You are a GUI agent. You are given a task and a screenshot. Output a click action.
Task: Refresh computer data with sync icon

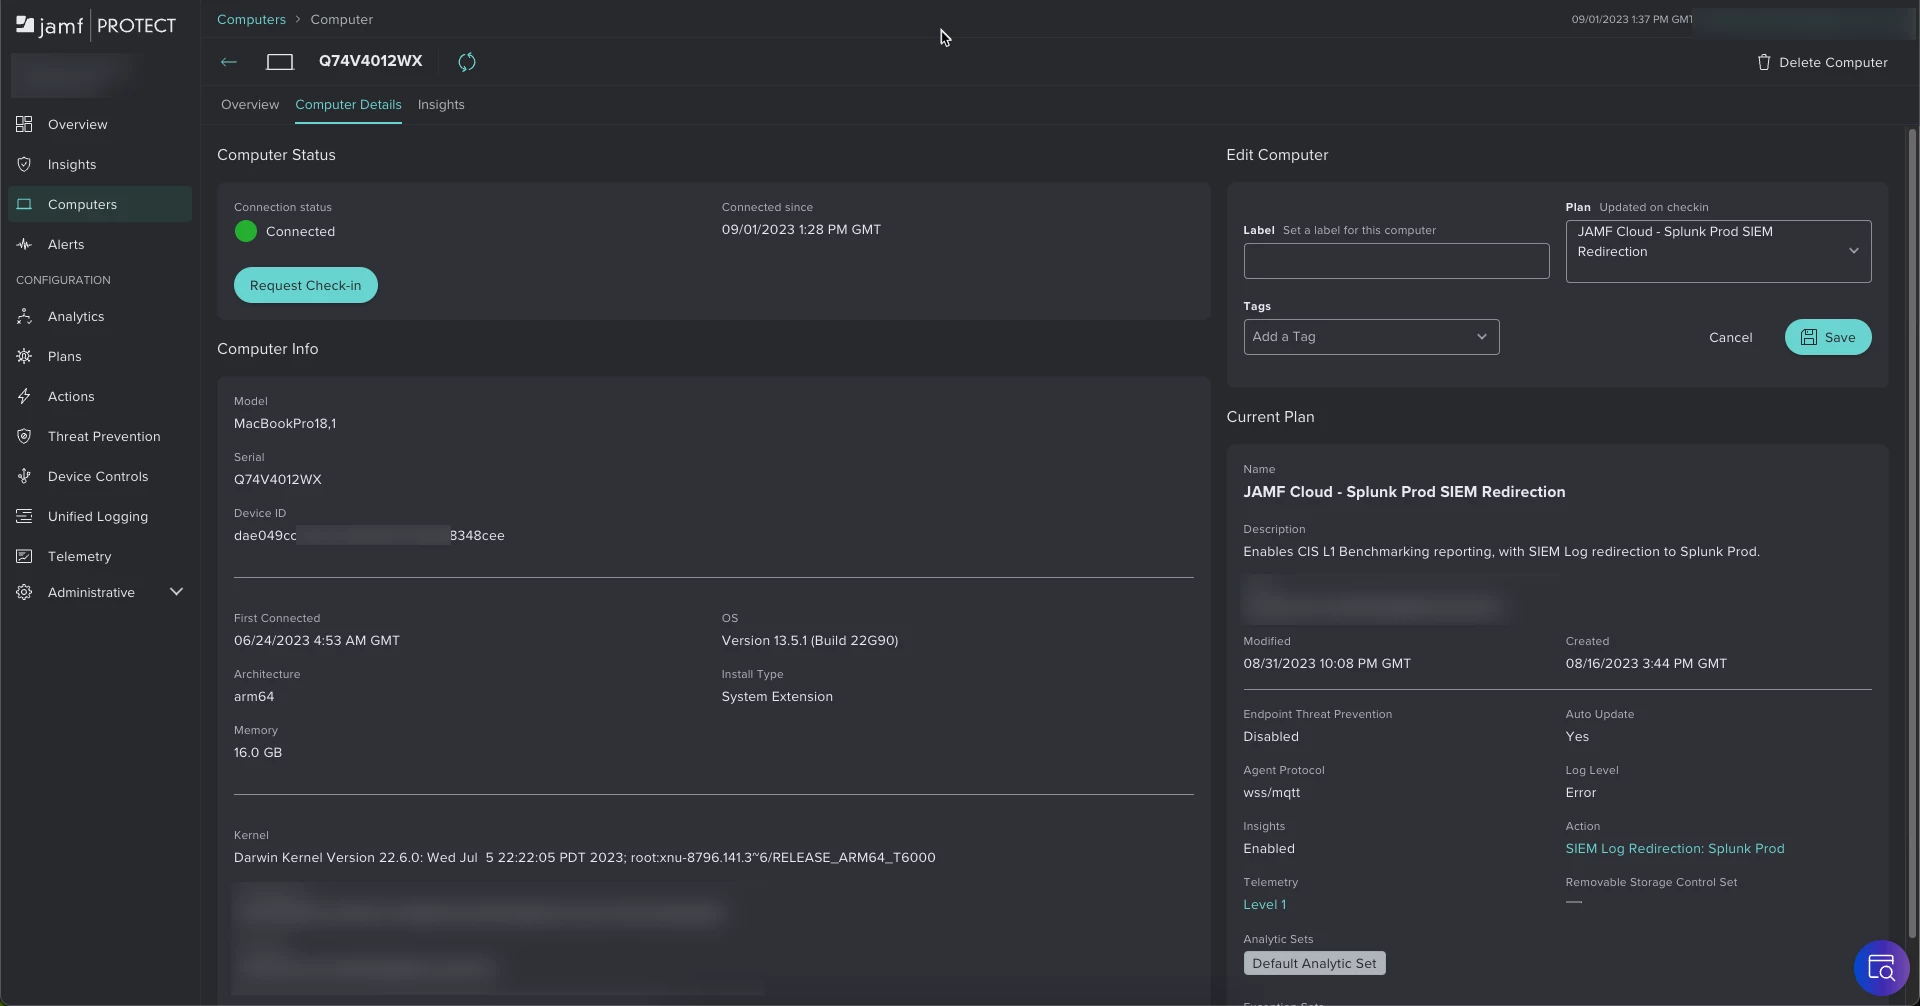pyautogui.click(x=467, y=61)
